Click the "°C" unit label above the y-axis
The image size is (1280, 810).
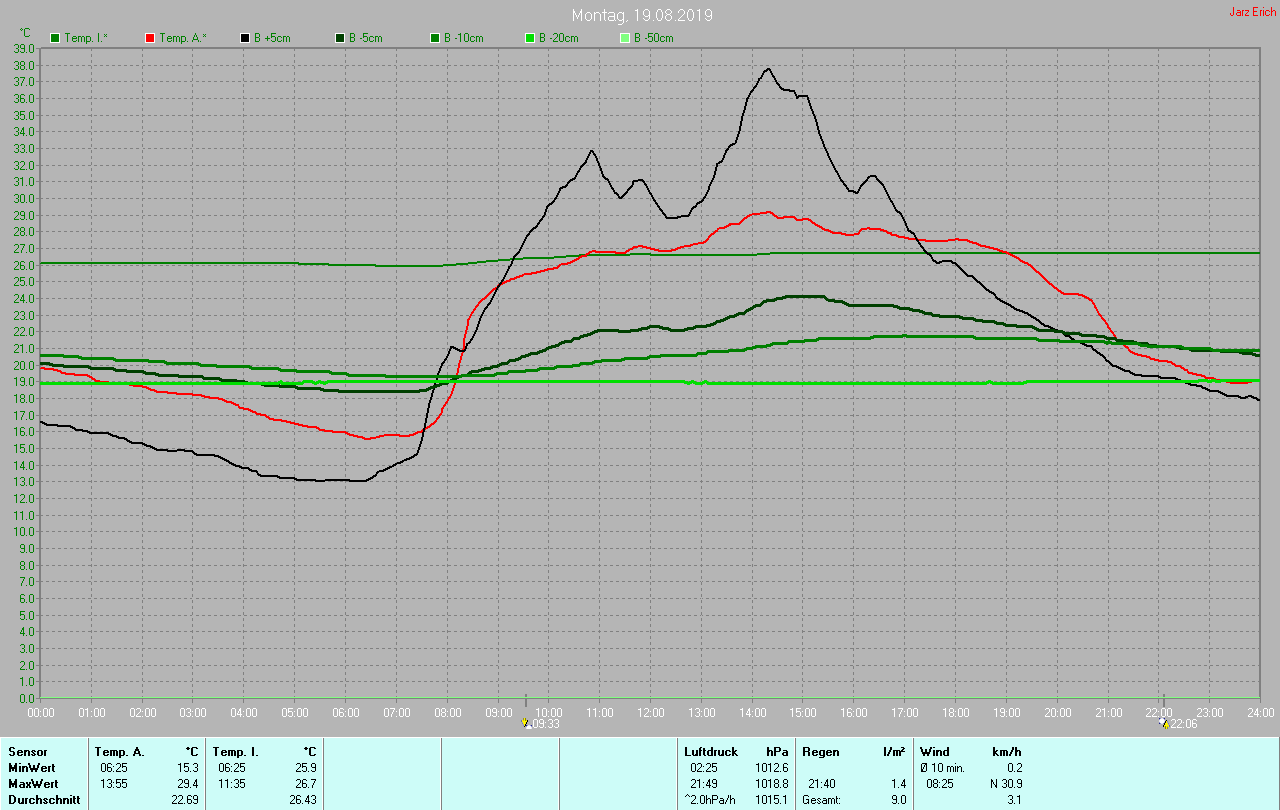tap(25, 33)
